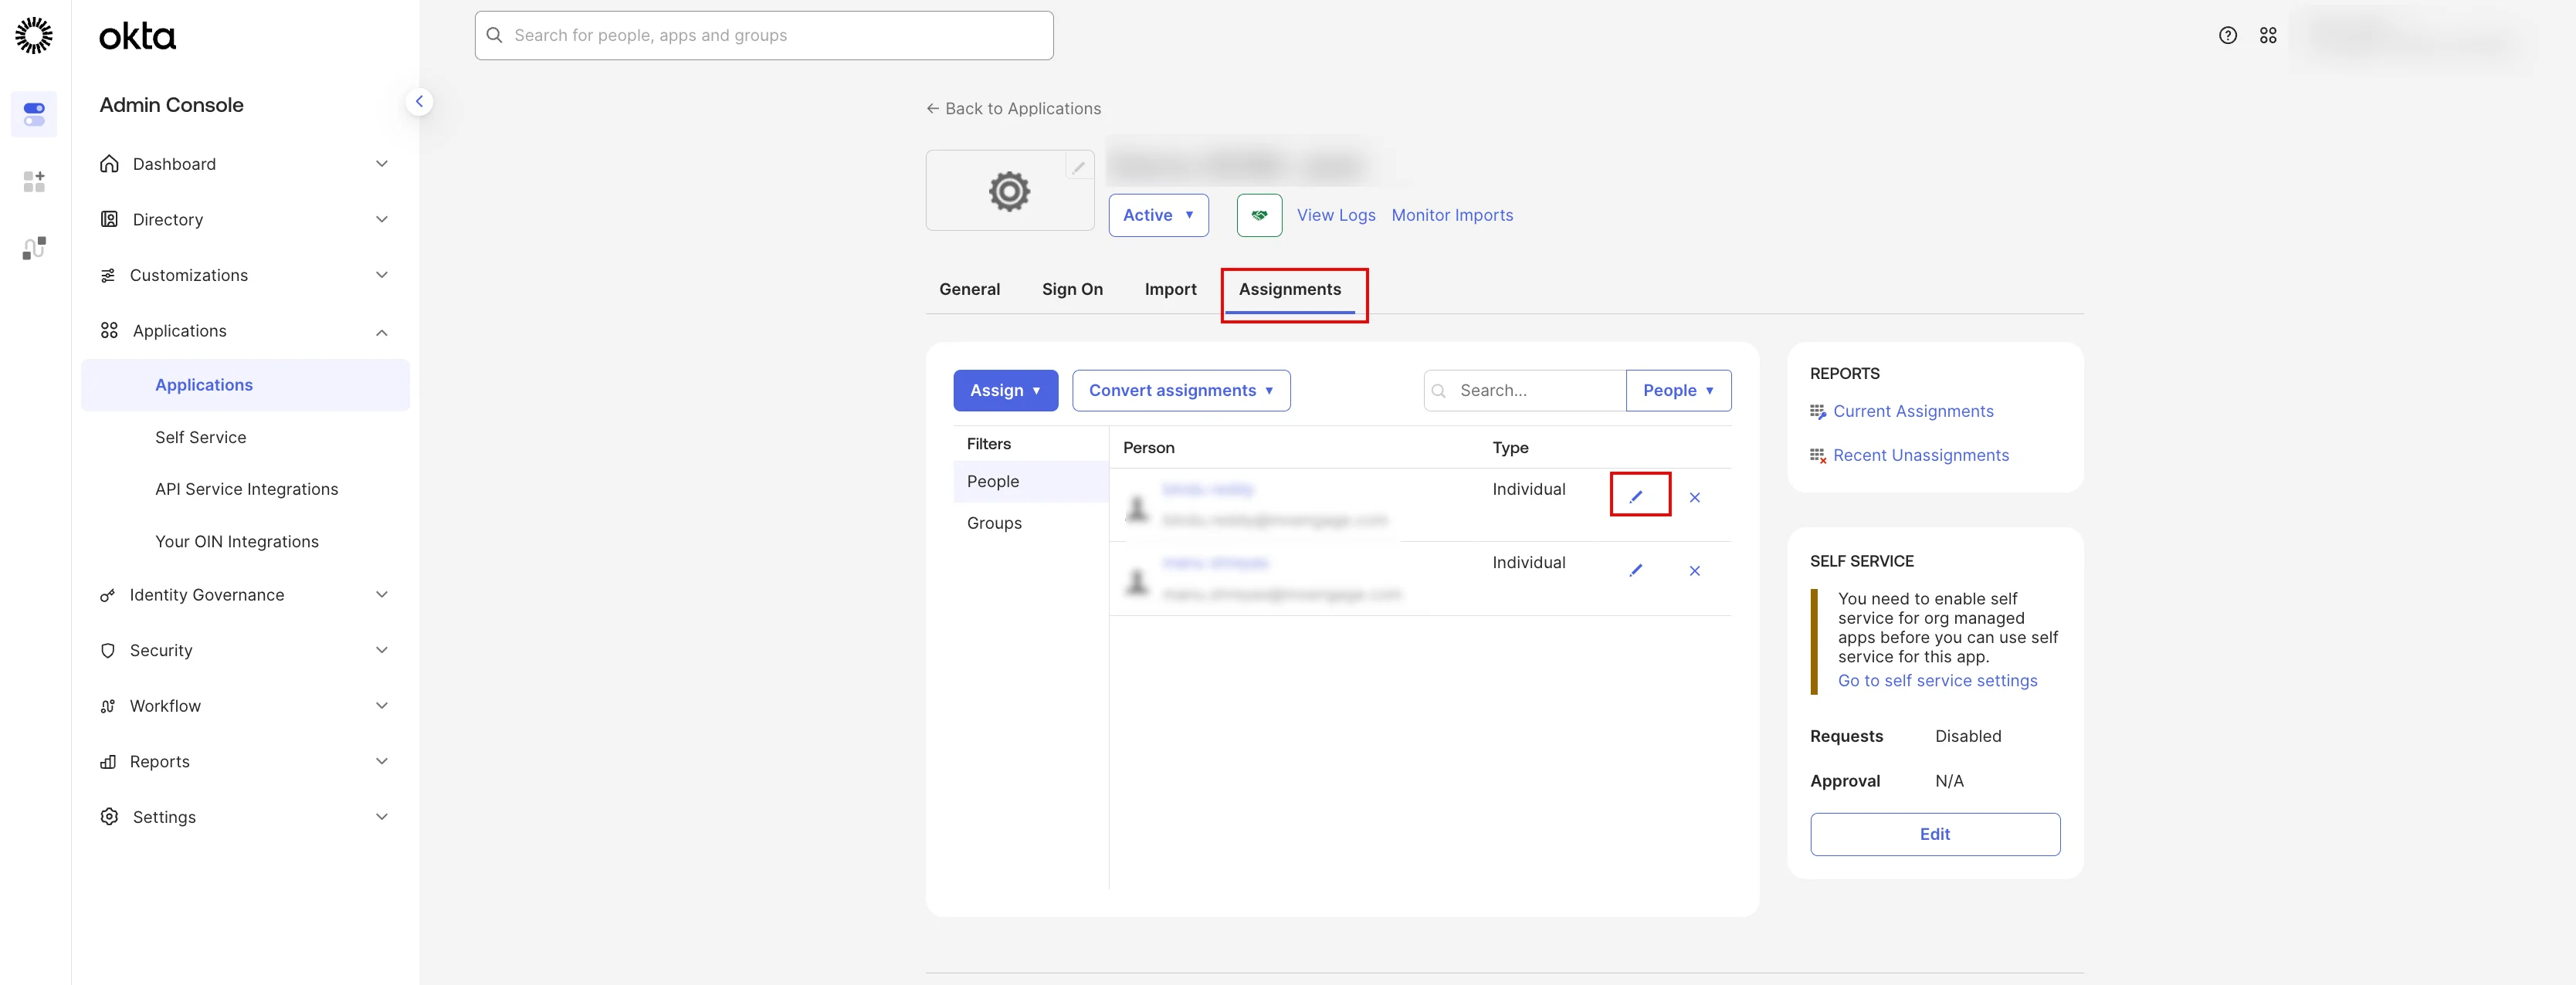
Task: Open the Monitor Imports link
Action: point(1452,215)
